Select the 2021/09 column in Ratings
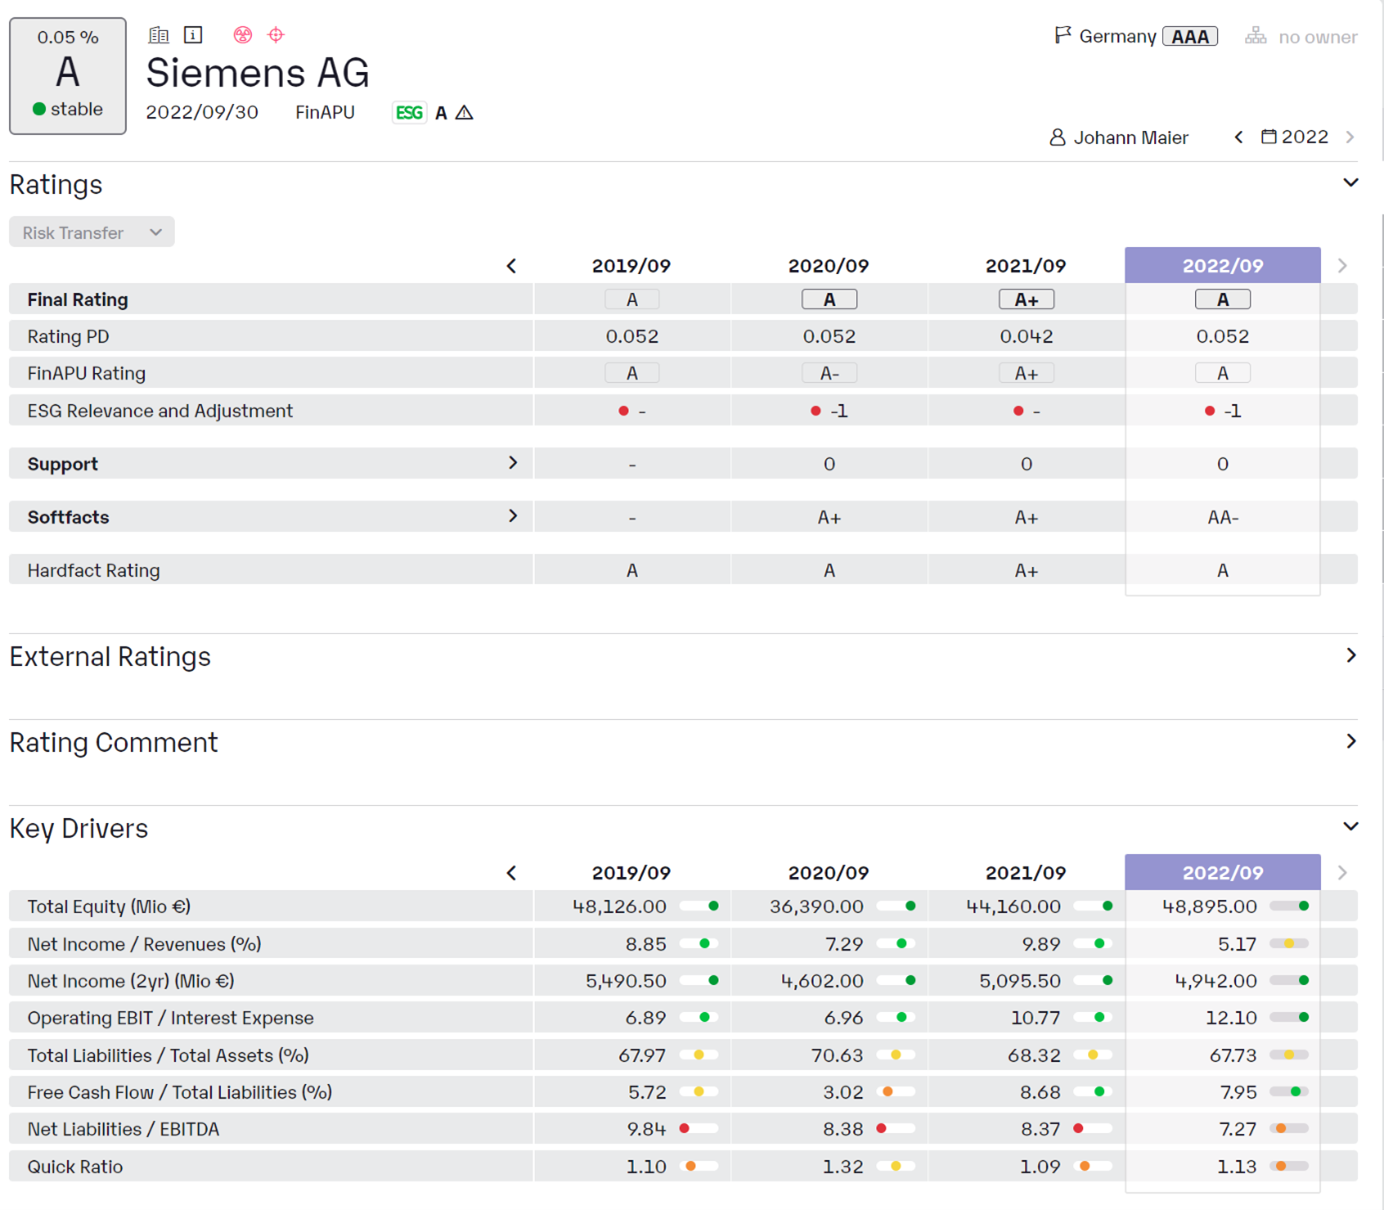Viewport: 1384px width, 1210px height. (x=1025, y=266)
